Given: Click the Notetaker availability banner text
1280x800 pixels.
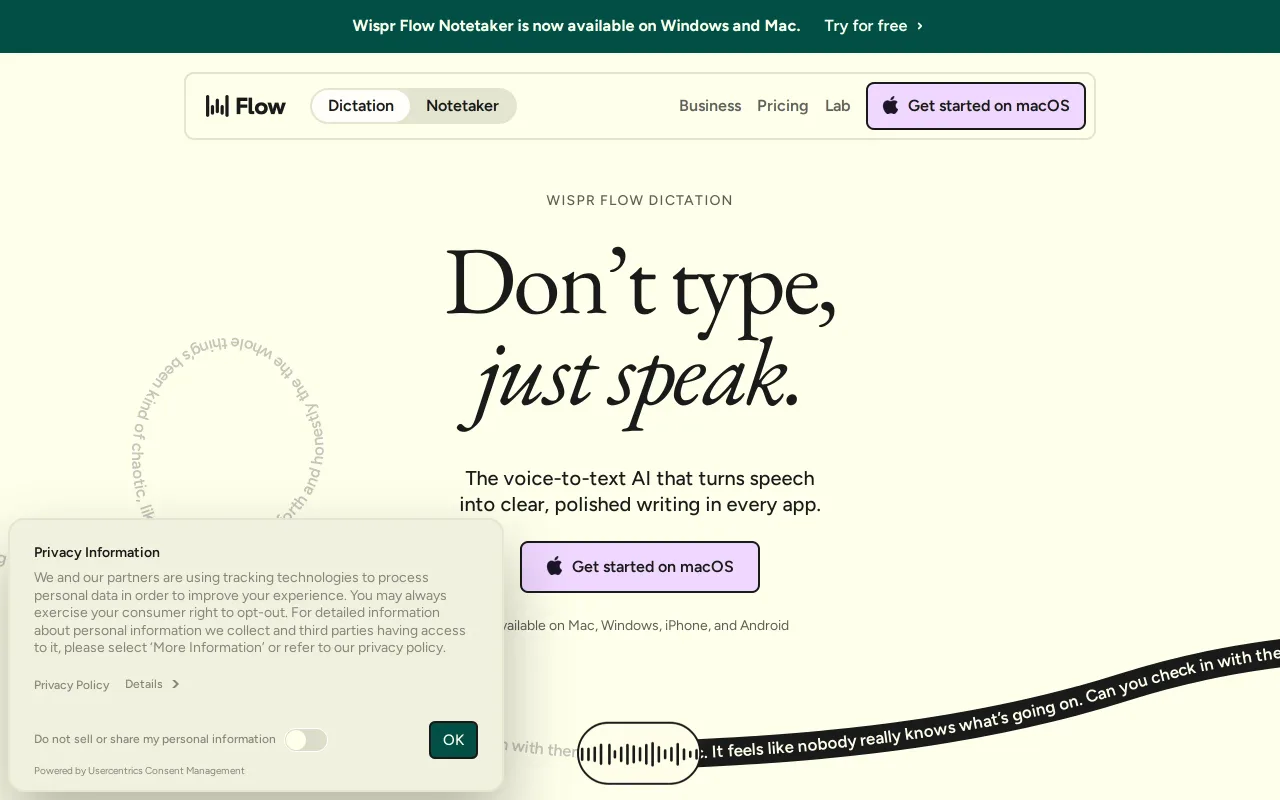Looking at the screenshot, I should (576, 26).
